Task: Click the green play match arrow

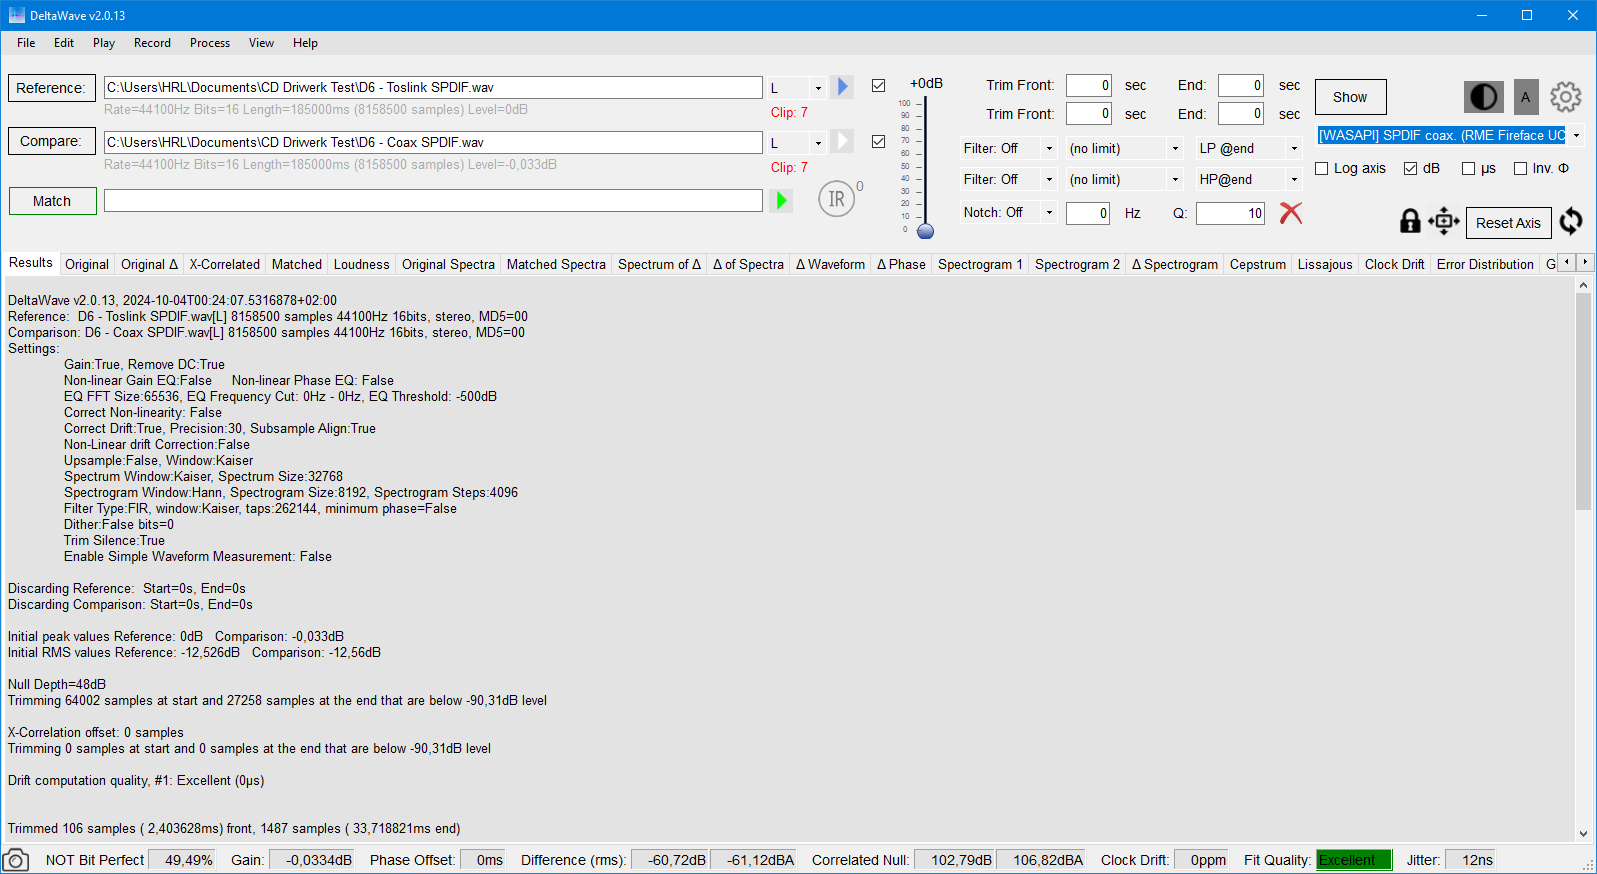Action: [x=781, y=200]
